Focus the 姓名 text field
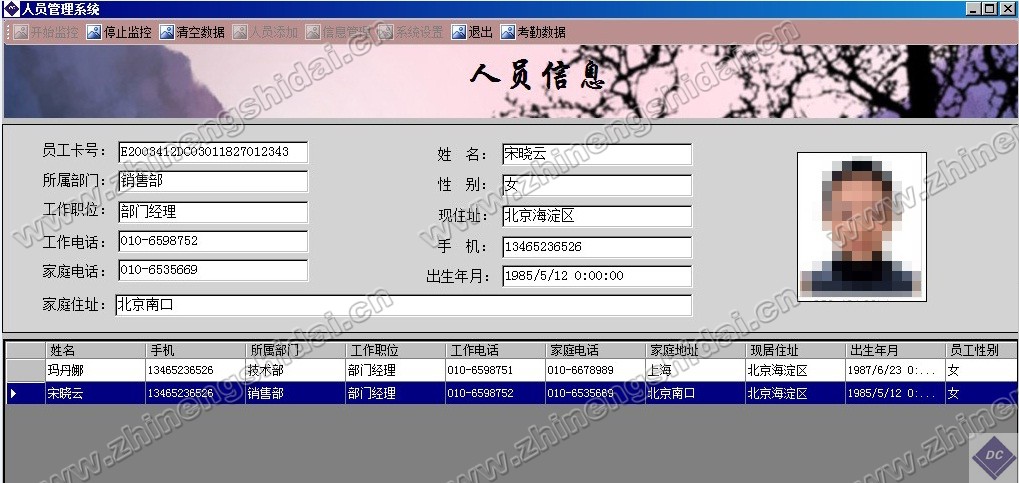 point(596,155)
